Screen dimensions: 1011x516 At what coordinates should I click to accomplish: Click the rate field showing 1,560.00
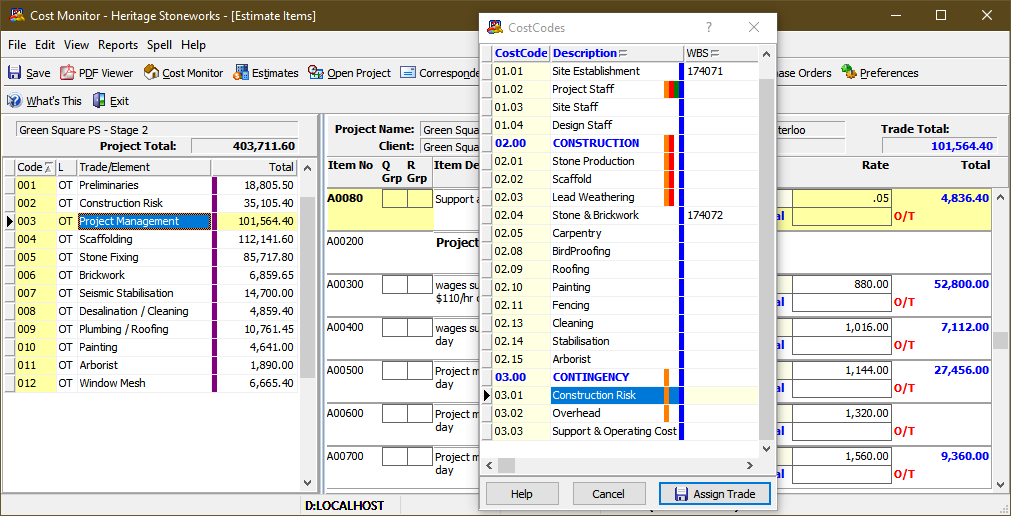pos(843,457)
